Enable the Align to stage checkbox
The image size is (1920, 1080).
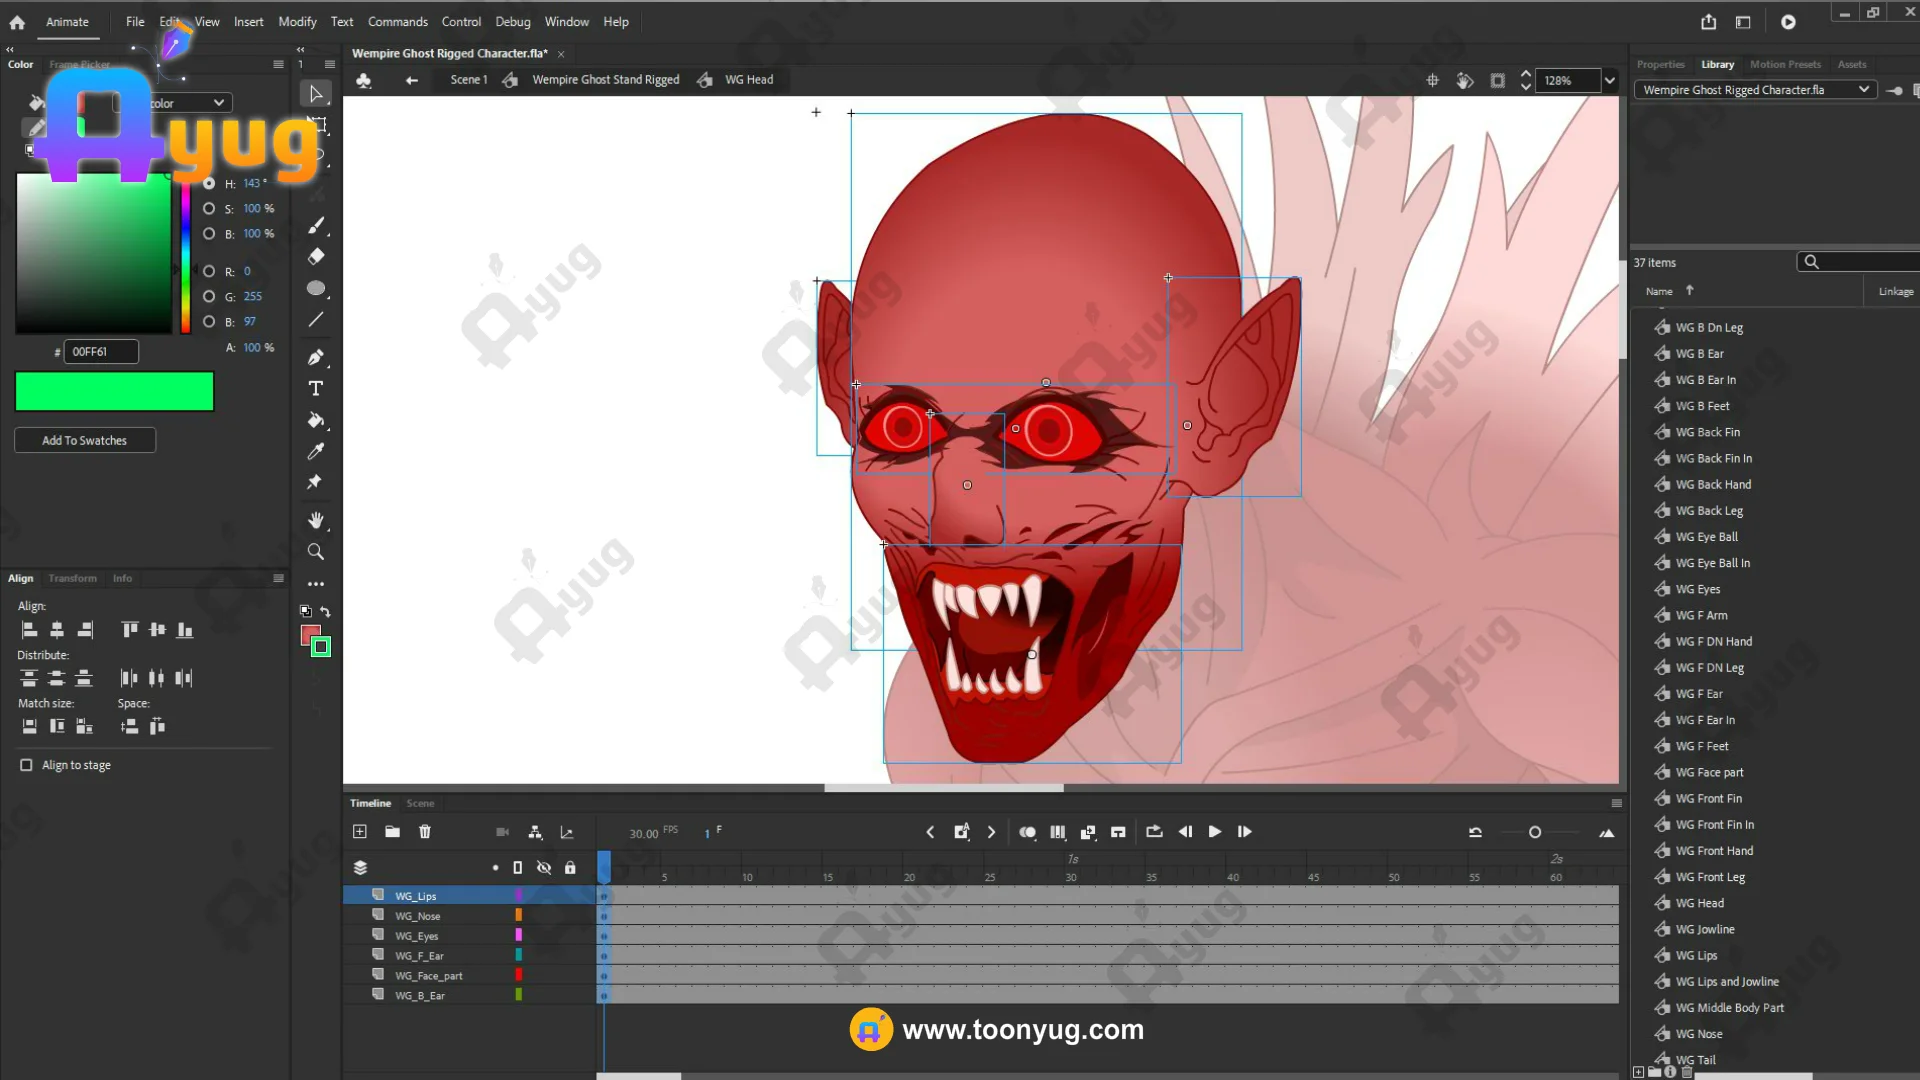click(27, 765)
